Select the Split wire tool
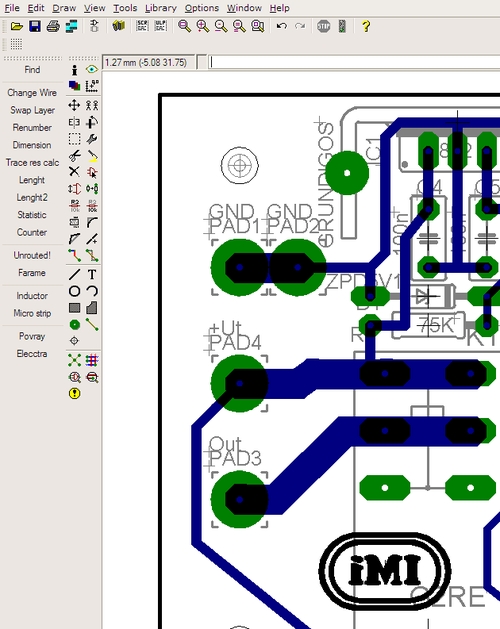This screenshot has width=500, height=629. pos(74,239)
